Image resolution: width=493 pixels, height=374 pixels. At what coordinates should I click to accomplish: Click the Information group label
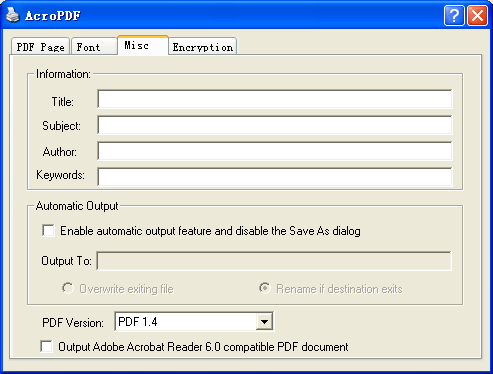63,74
